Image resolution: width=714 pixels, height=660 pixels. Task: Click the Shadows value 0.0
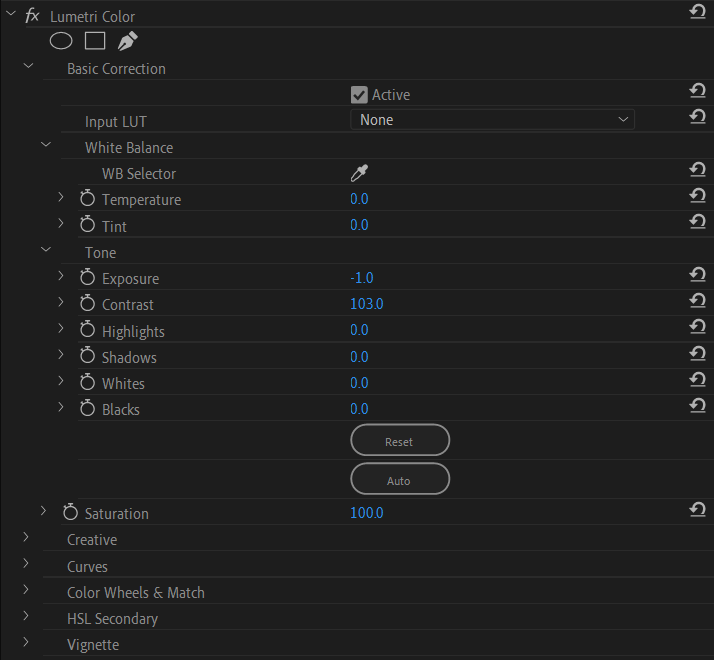[x=359, y=357]
